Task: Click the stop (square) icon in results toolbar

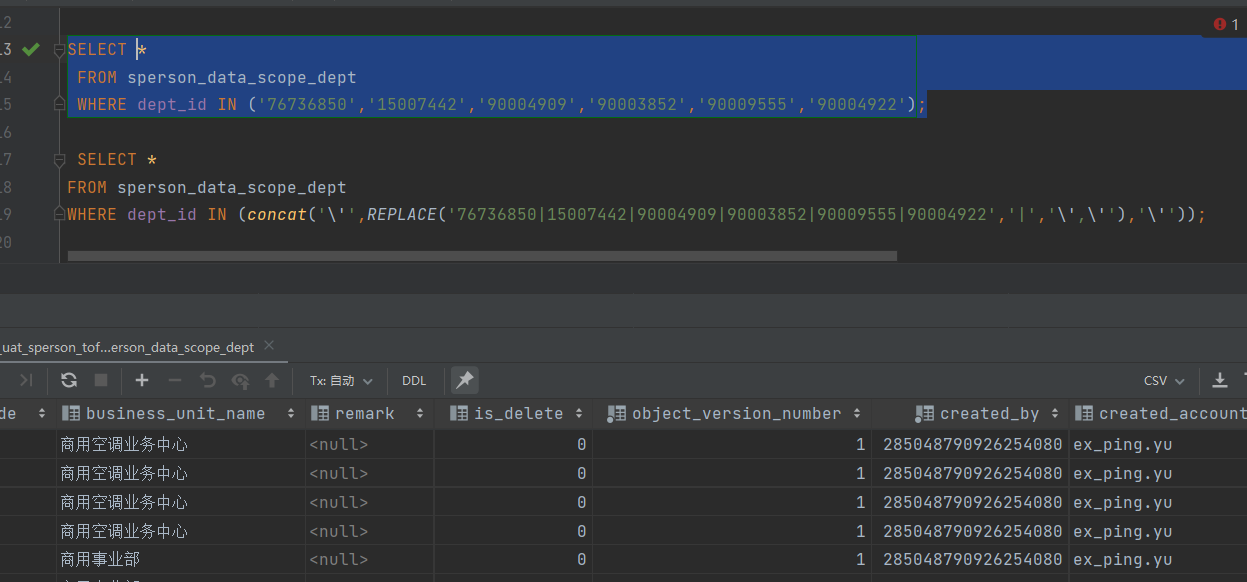Action: coord(101,380)
